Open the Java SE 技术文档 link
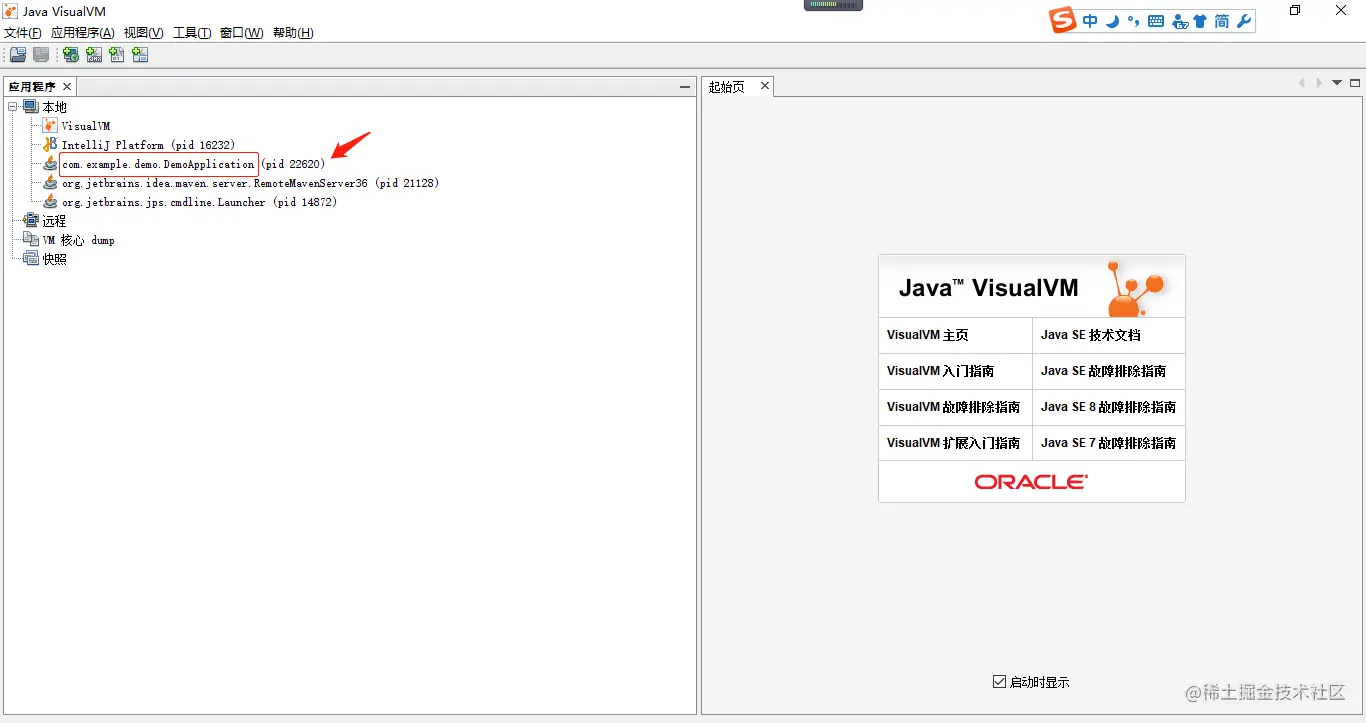This screenshot has height=723, width=1366. 1090,335
